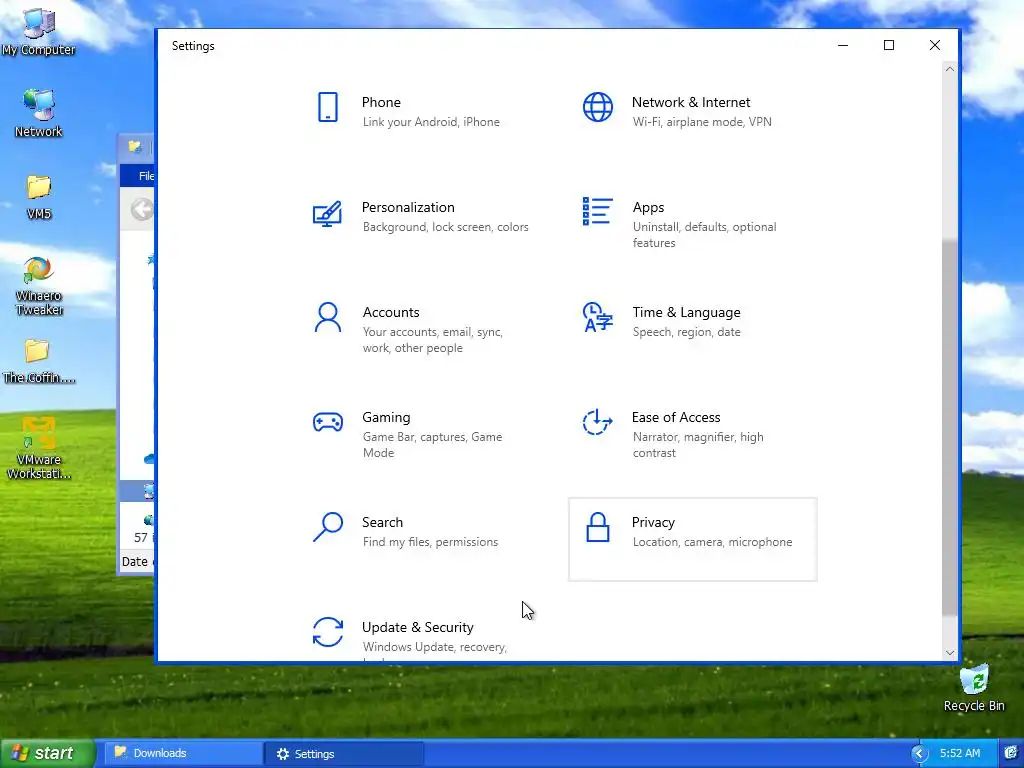
Task: Click 'Speech, region, date' description
Action: pyautogui.click(x=686, y=332)
